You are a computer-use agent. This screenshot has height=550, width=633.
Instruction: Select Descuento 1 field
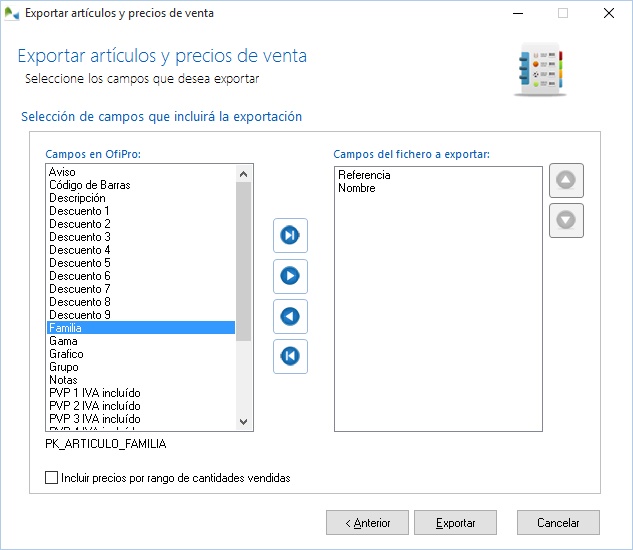coord(141,211)
